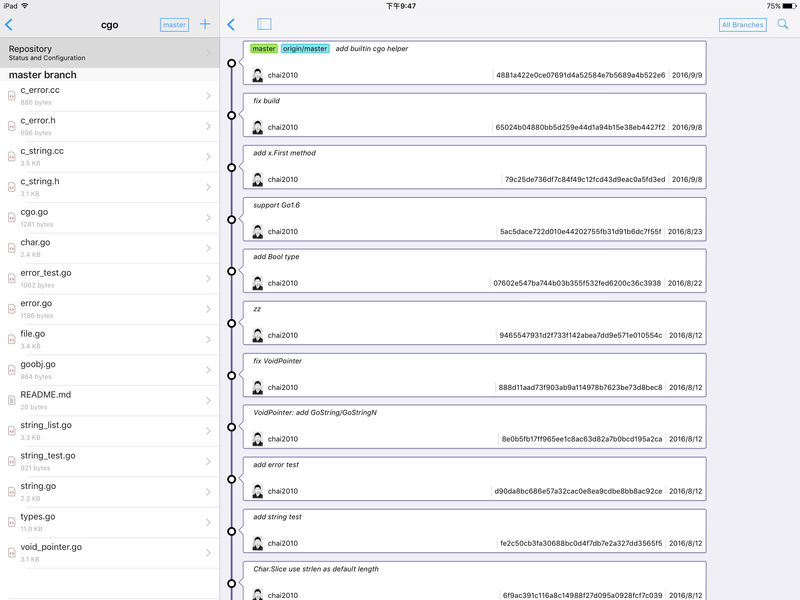This screenshot has width=800, height=600.
Task: Open search with the magnifier icon
Action: (783, 24)
